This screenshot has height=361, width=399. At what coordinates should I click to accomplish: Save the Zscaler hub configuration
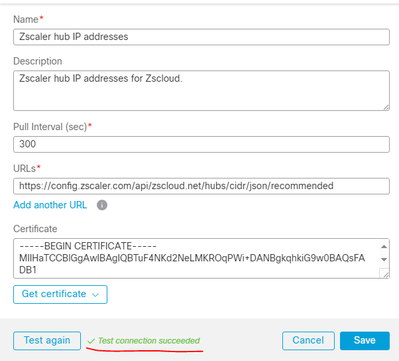coord(365,341)
